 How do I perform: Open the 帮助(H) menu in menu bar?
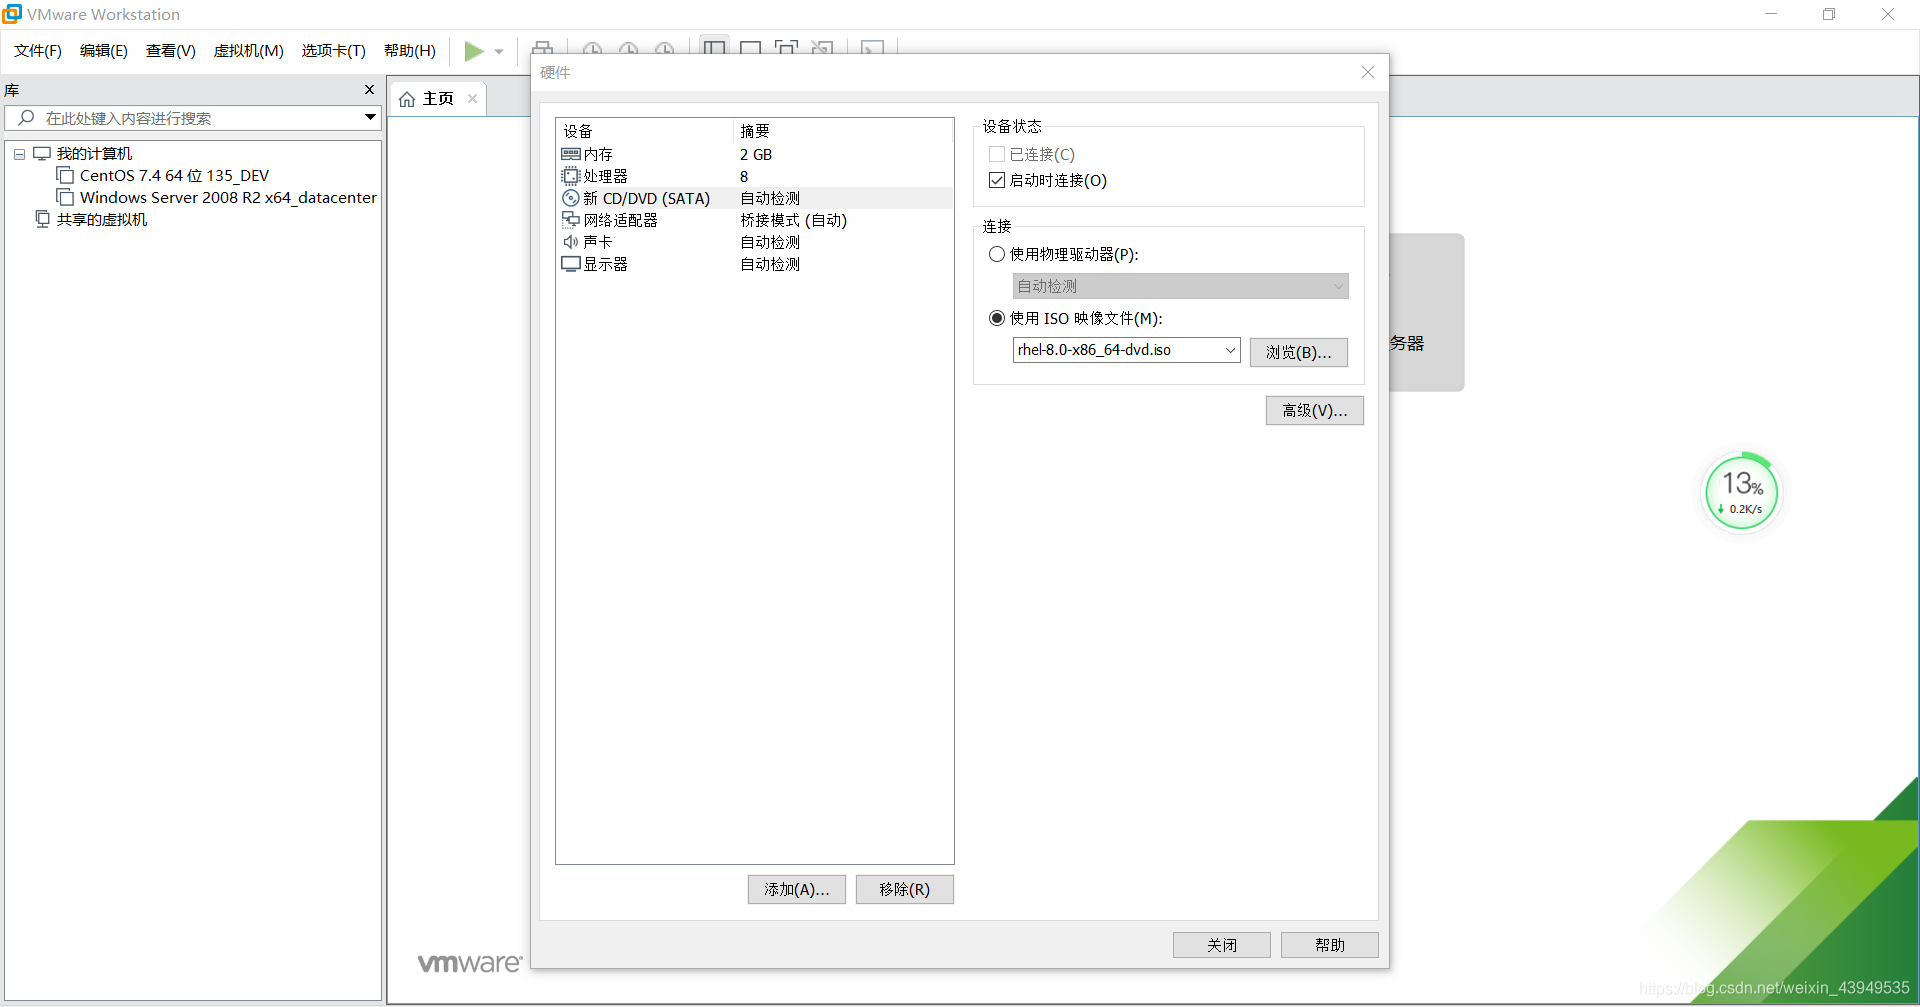(410, 51)
